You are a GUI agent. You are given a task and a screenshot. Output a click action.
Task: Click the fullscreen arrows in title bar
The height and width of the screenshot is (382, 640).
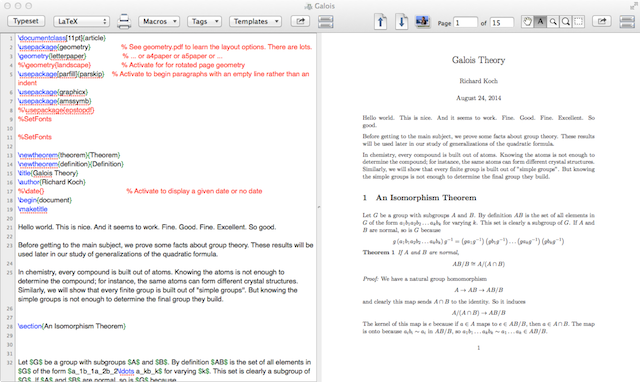[633, 6]
